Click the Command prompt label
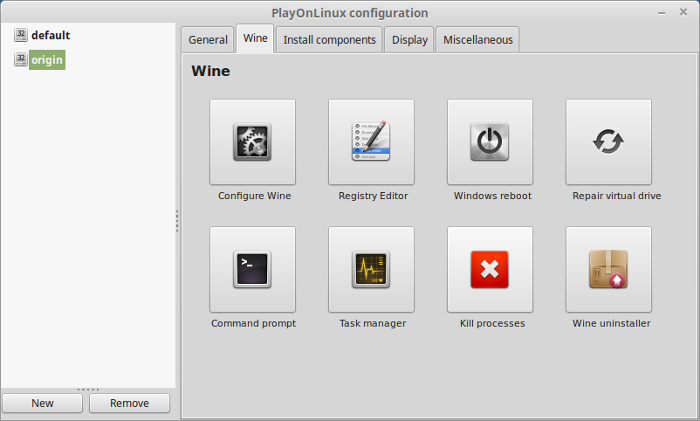Viewport: 700px width, 421px height. pos(253,323)
